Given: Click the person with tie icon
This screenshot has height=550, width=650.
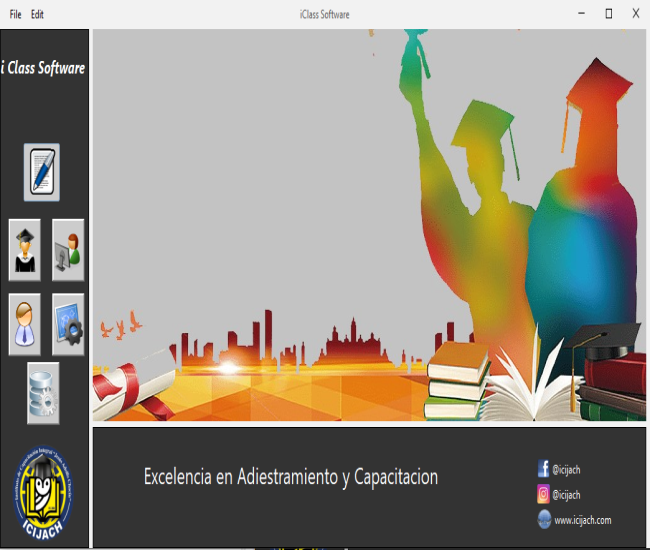Looking at the screenshot, I should 25,324.
